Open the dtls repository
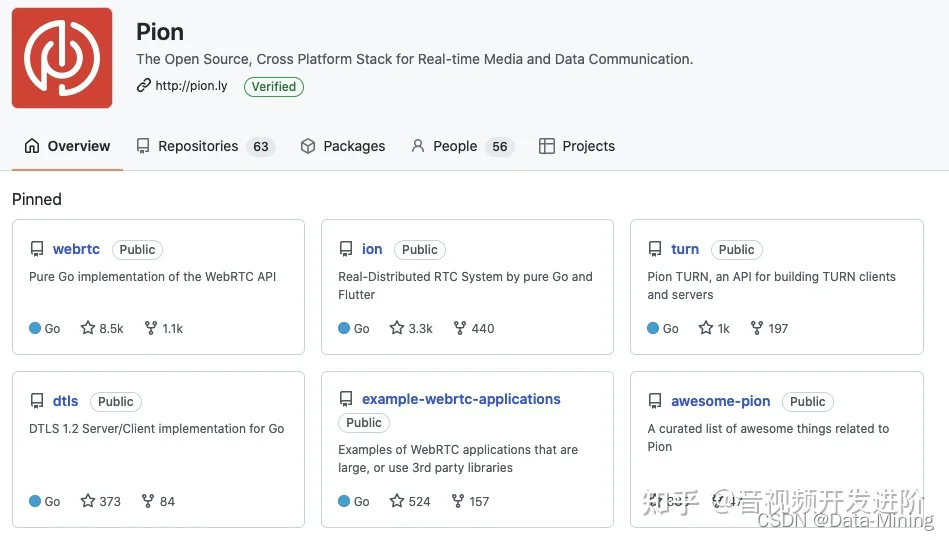The image size is (949, 540). point(65,401)
